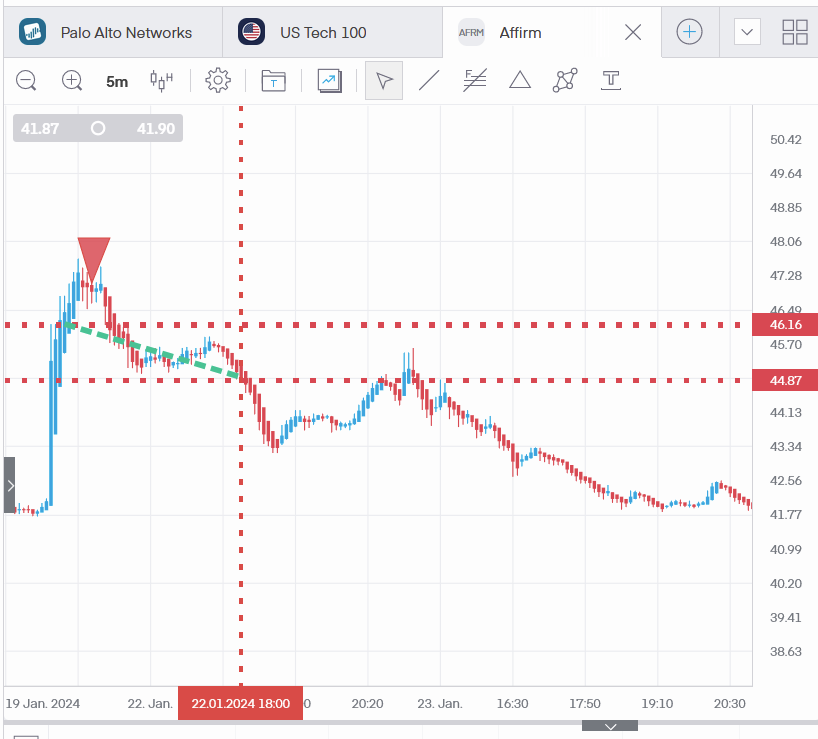Open chart settings gear icon
The height and width of the screenshot is (739, 818).
click(218, 81)
